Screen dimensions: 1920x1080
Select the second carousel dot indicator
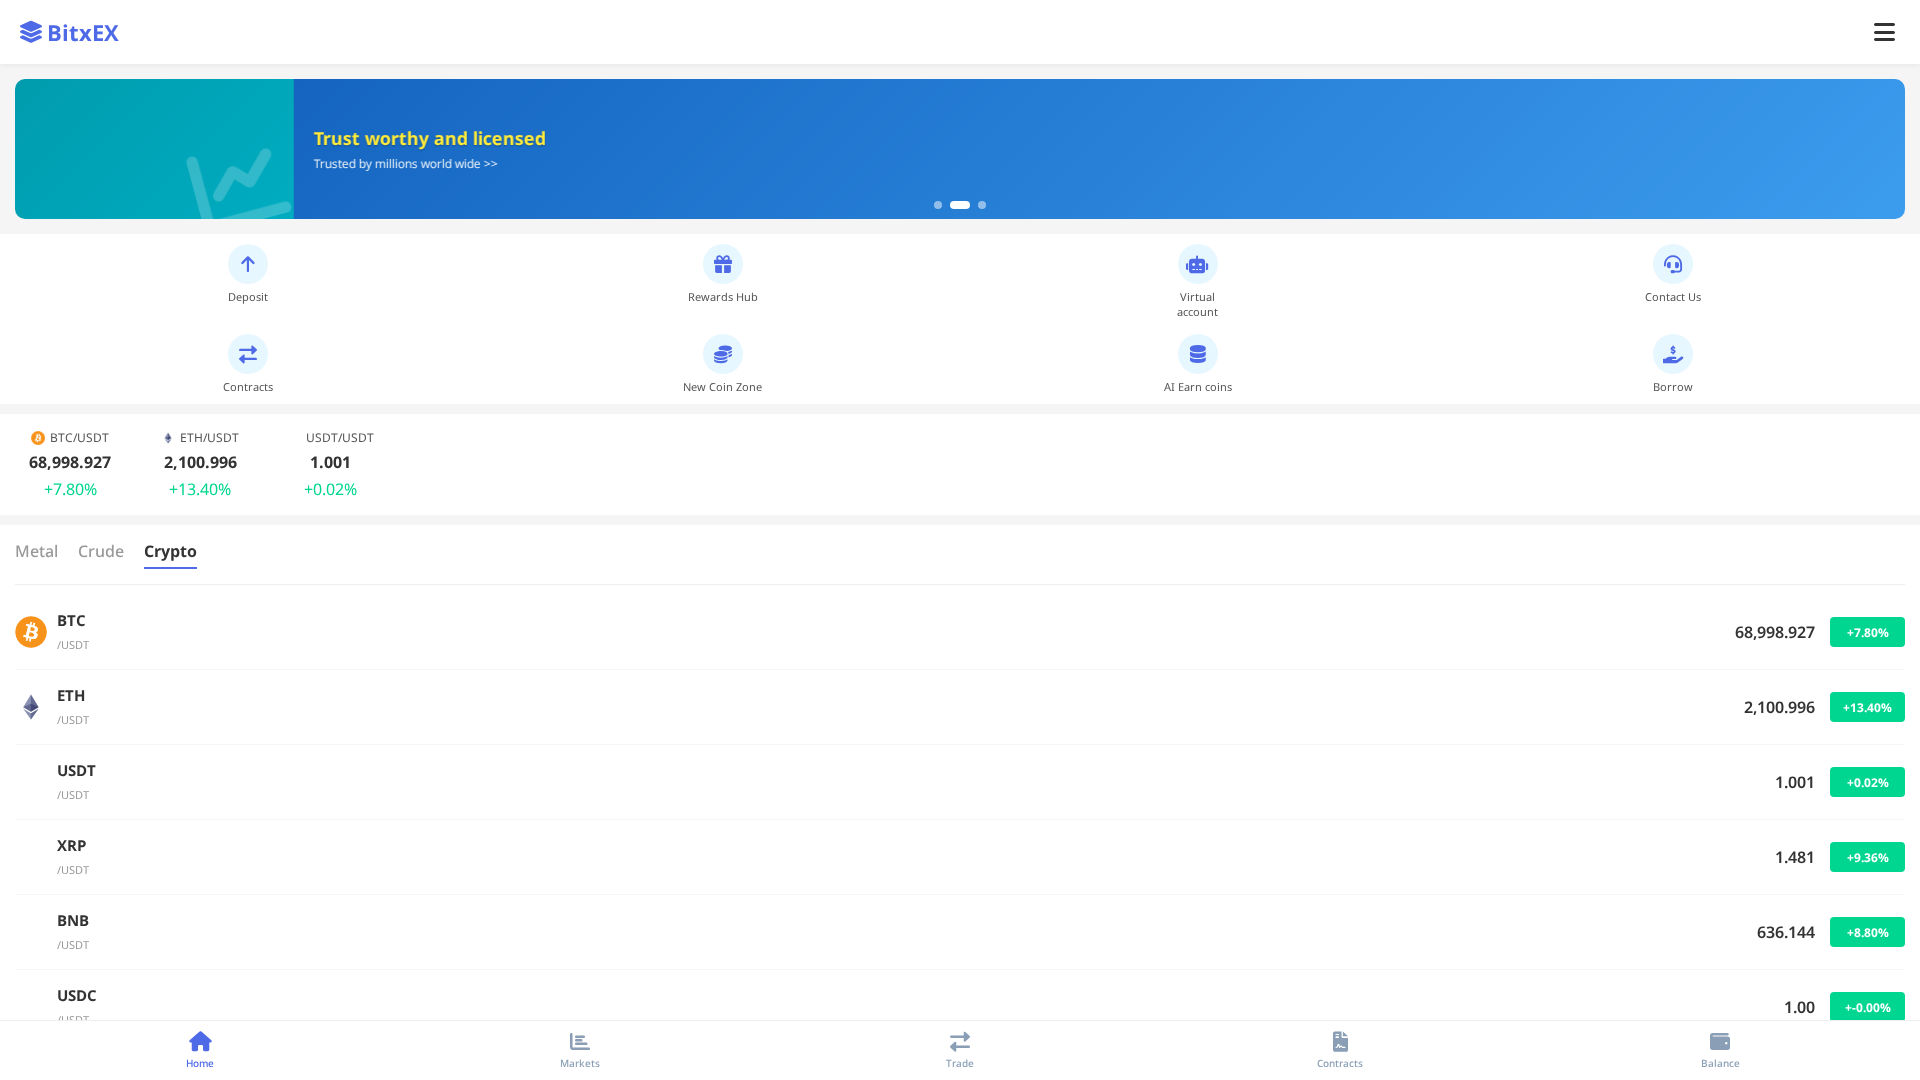[959, 204]
